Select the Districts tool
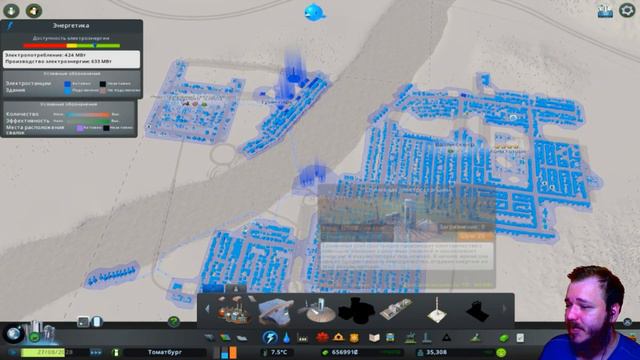This screenshot has width=640, height=360. click(x=241, y=338)
